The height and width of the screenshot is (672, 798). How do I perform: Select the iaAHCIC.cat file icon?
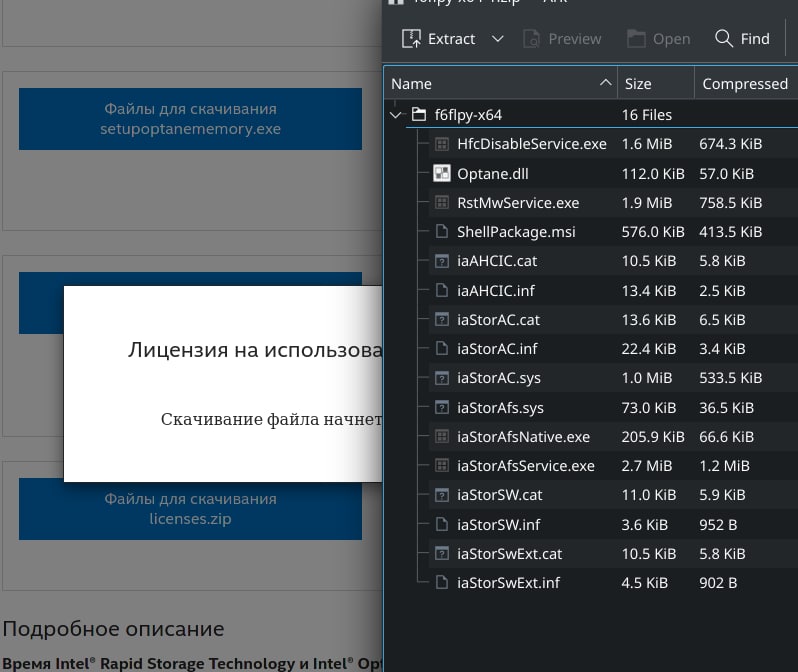(x=442, y=261)
